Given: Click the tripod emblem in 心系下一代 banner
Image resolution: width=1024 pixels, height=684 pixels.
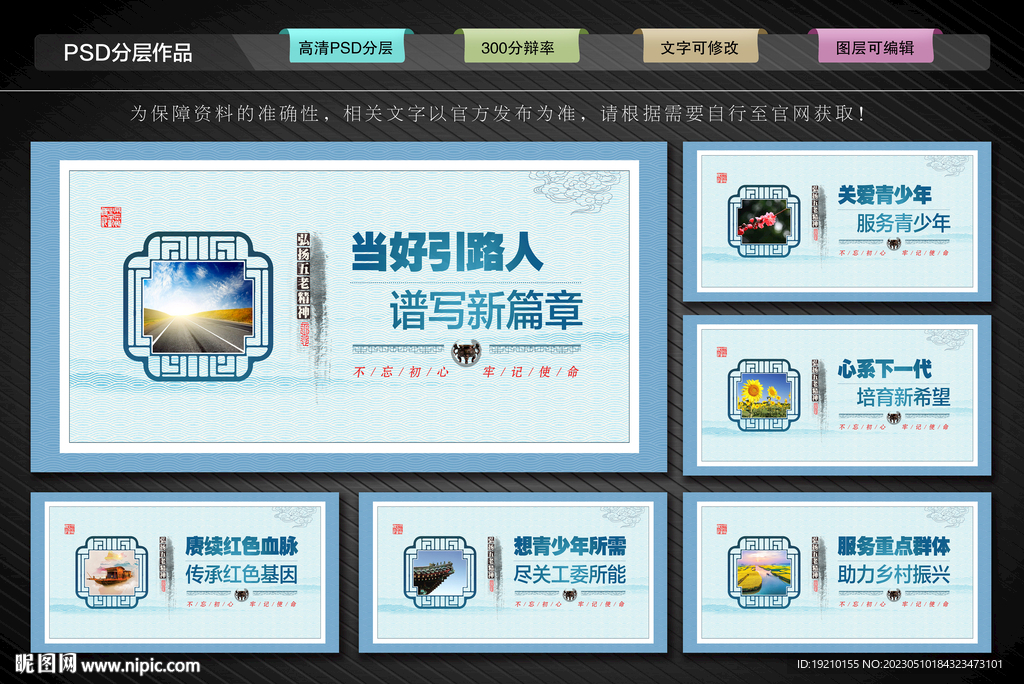Looking at the screenshot, I should (x=894, y=417).
